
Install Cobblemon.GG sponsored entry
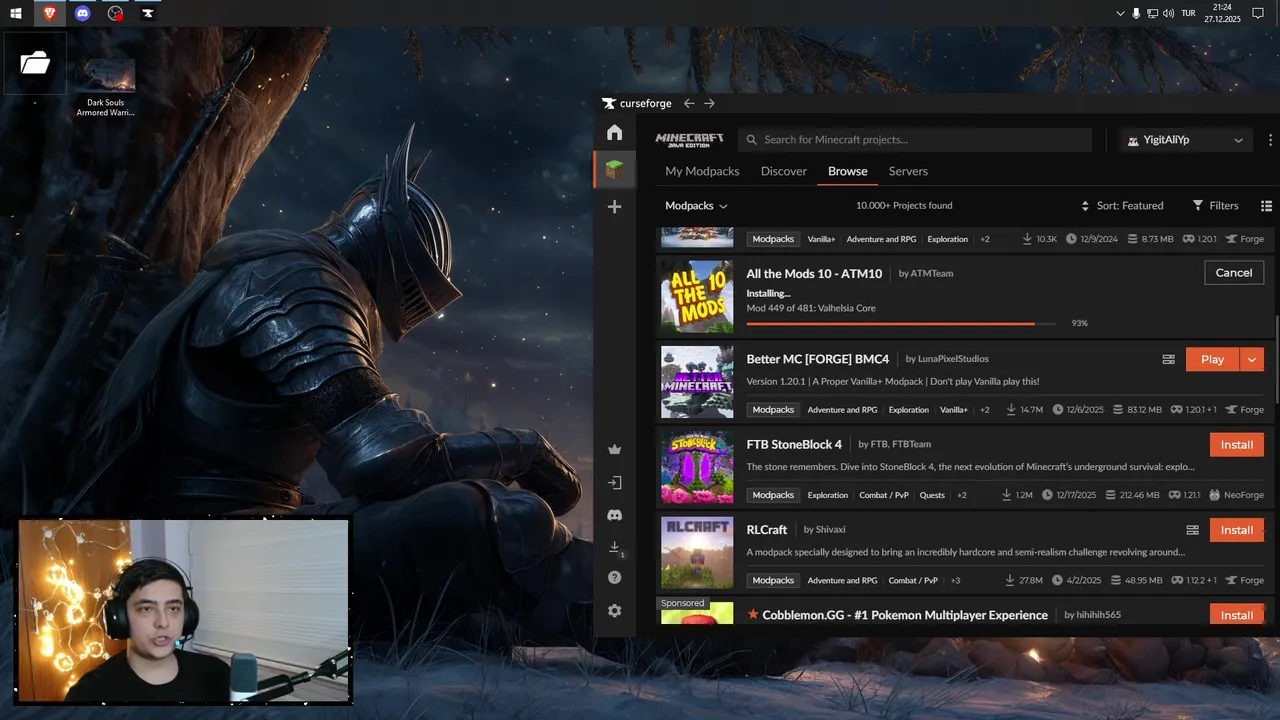[1237, 615]
